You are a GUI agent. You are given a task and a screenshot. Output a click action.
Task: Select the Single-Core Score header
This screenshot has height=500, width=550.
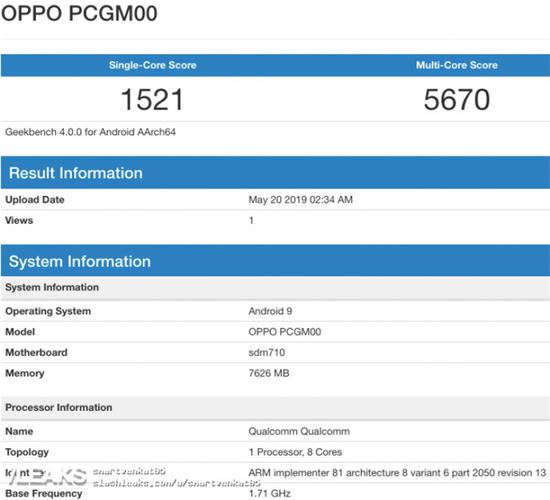153,65
